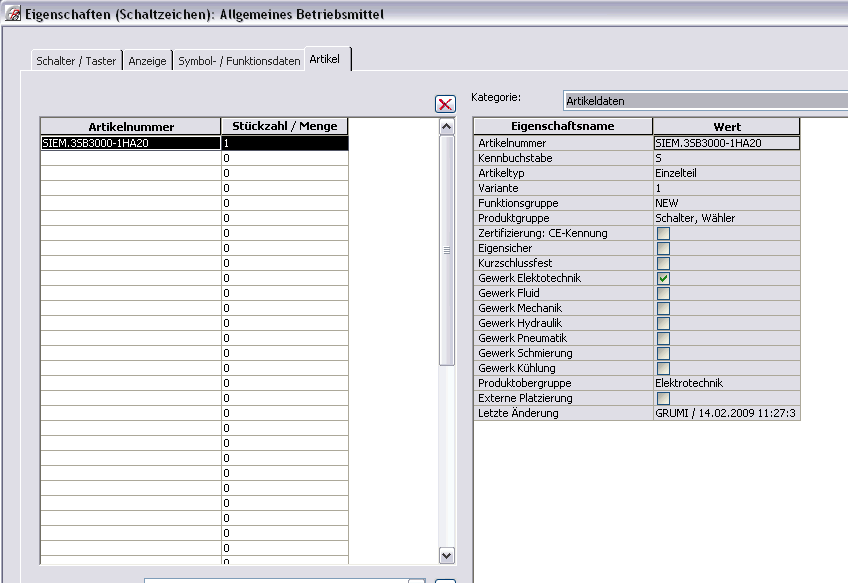Click the Stückzahl / Menge column header

click(x=284, y=127)
